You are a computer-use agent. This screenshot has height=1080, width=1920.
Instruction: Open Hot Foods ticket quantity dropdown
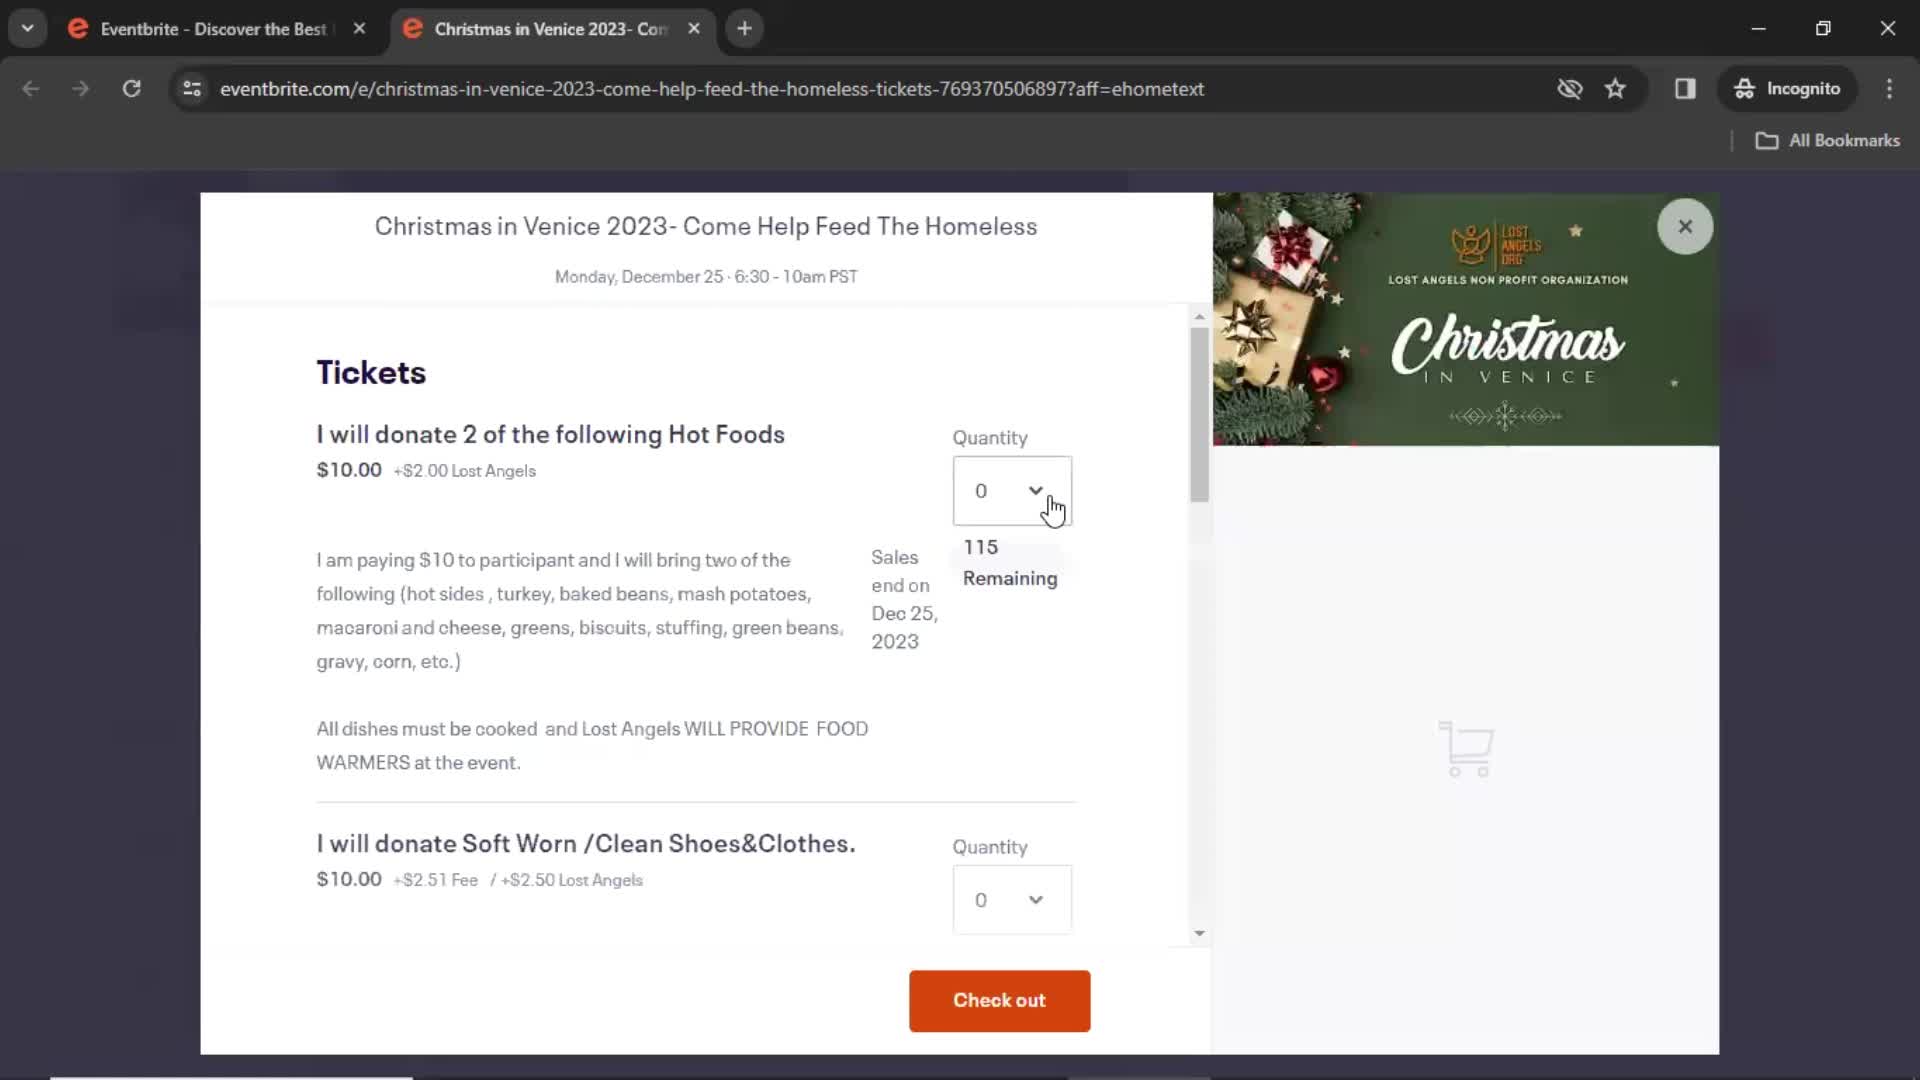point(1012,491)
